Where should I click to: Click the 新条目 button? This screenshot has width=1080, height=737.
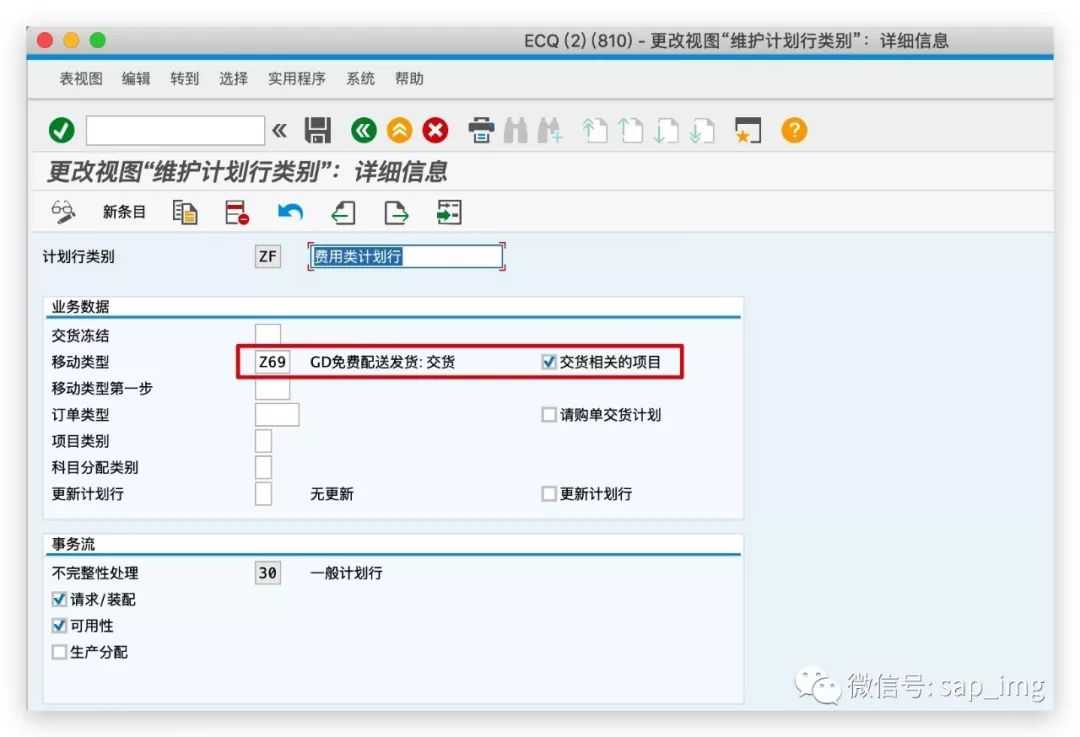[x=124, y=212]
